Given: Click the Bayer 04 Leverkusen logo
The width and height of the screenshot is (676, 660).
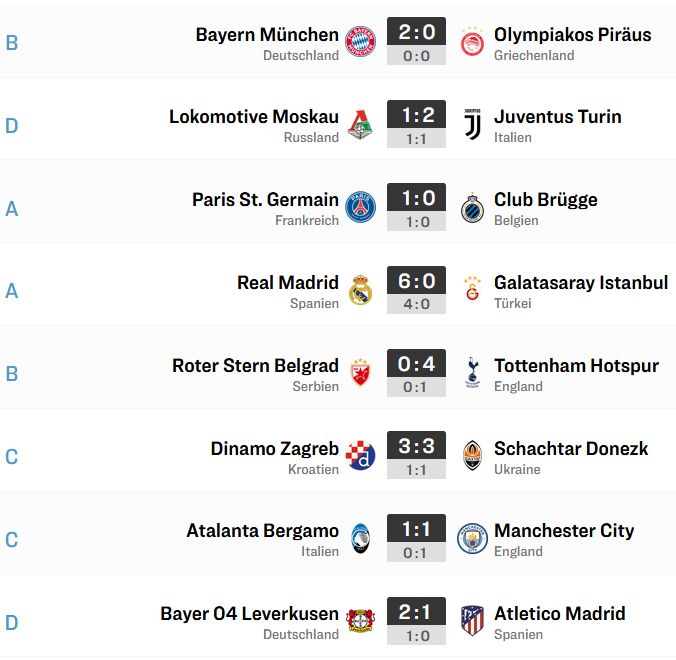Looking at the screenshot, I should coord(360,621).
